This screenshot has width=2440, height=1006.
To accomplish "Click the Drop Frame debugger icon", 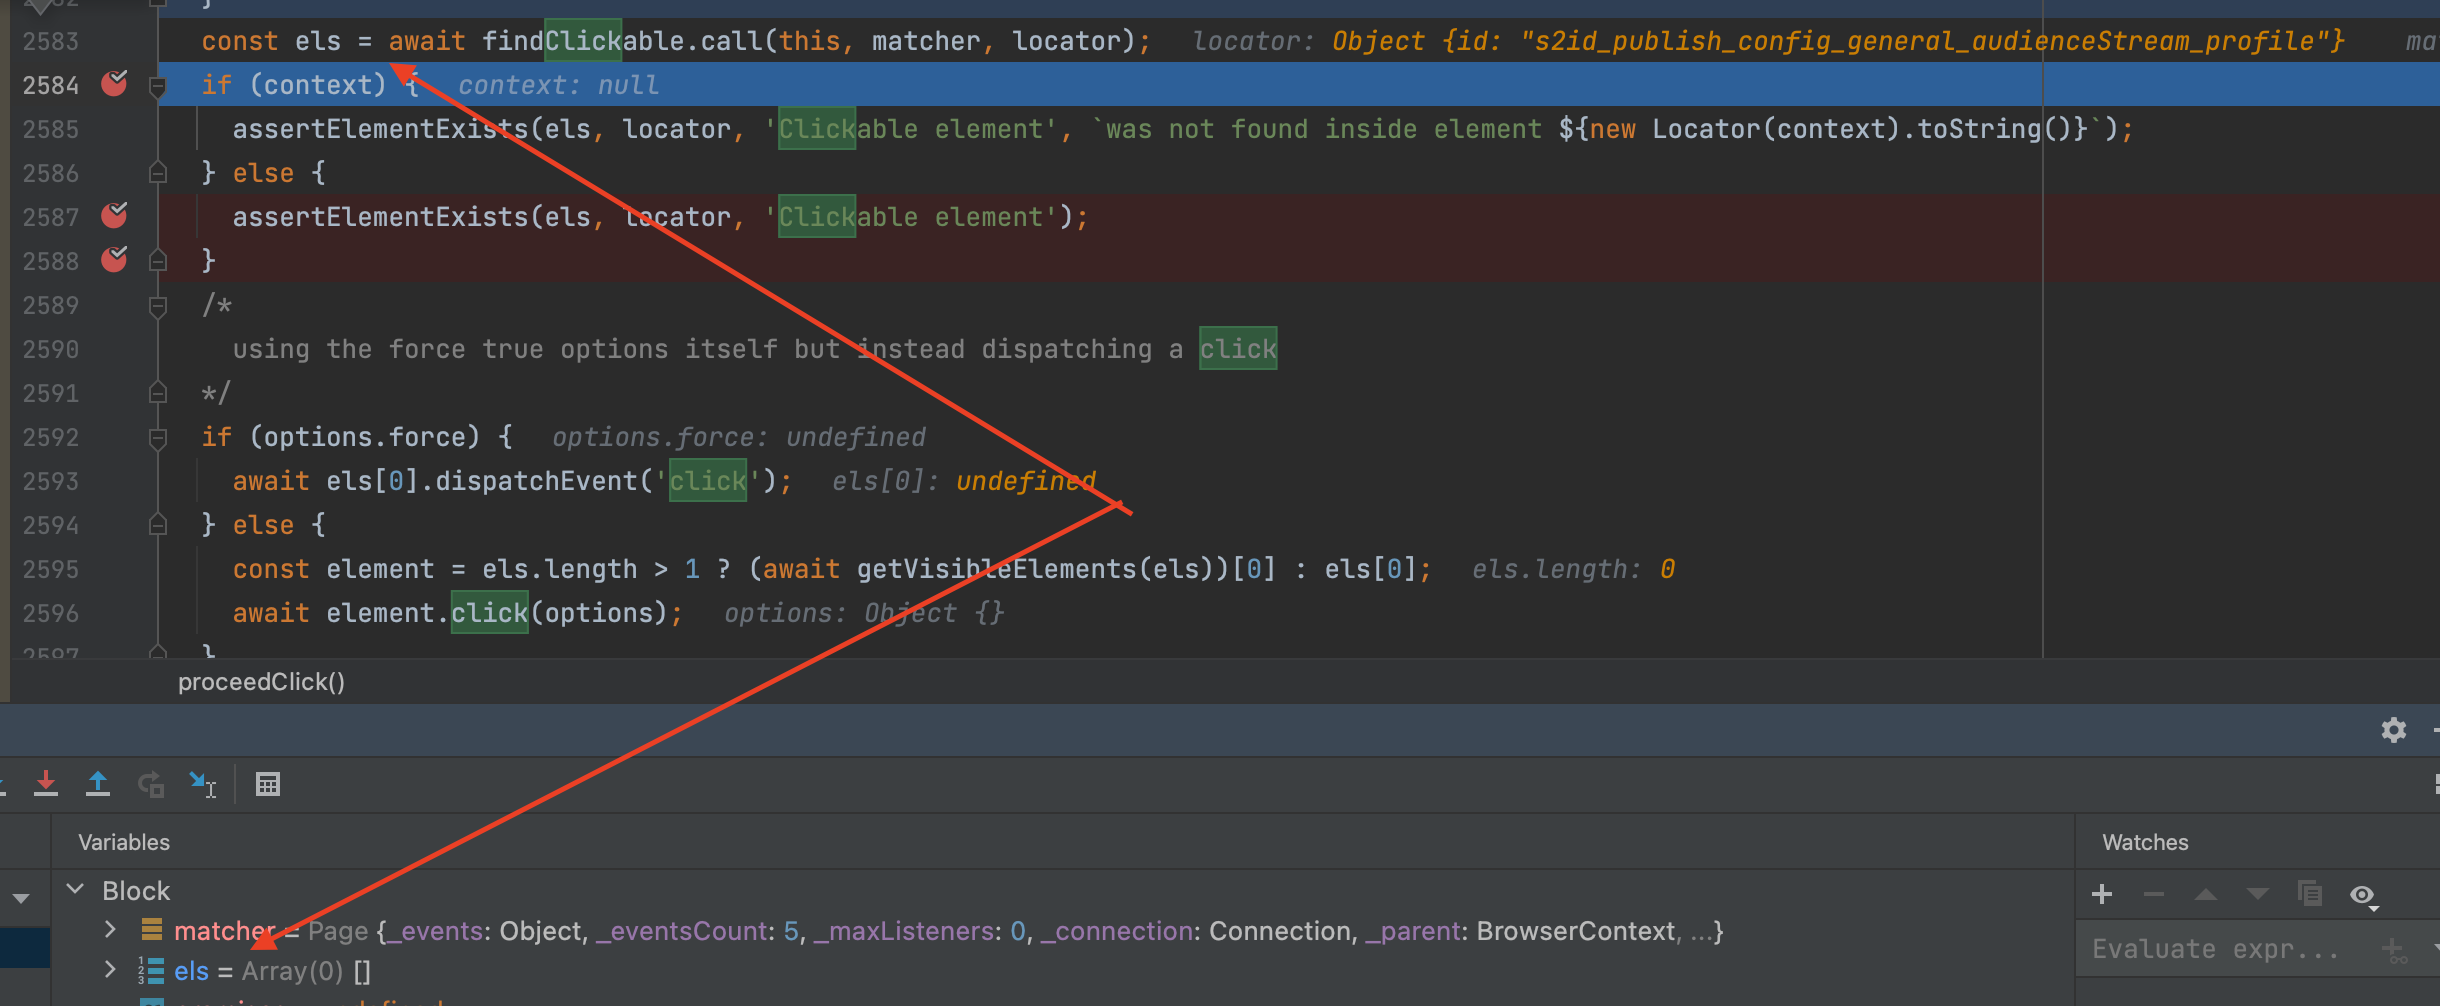I will tap(151, 784).
